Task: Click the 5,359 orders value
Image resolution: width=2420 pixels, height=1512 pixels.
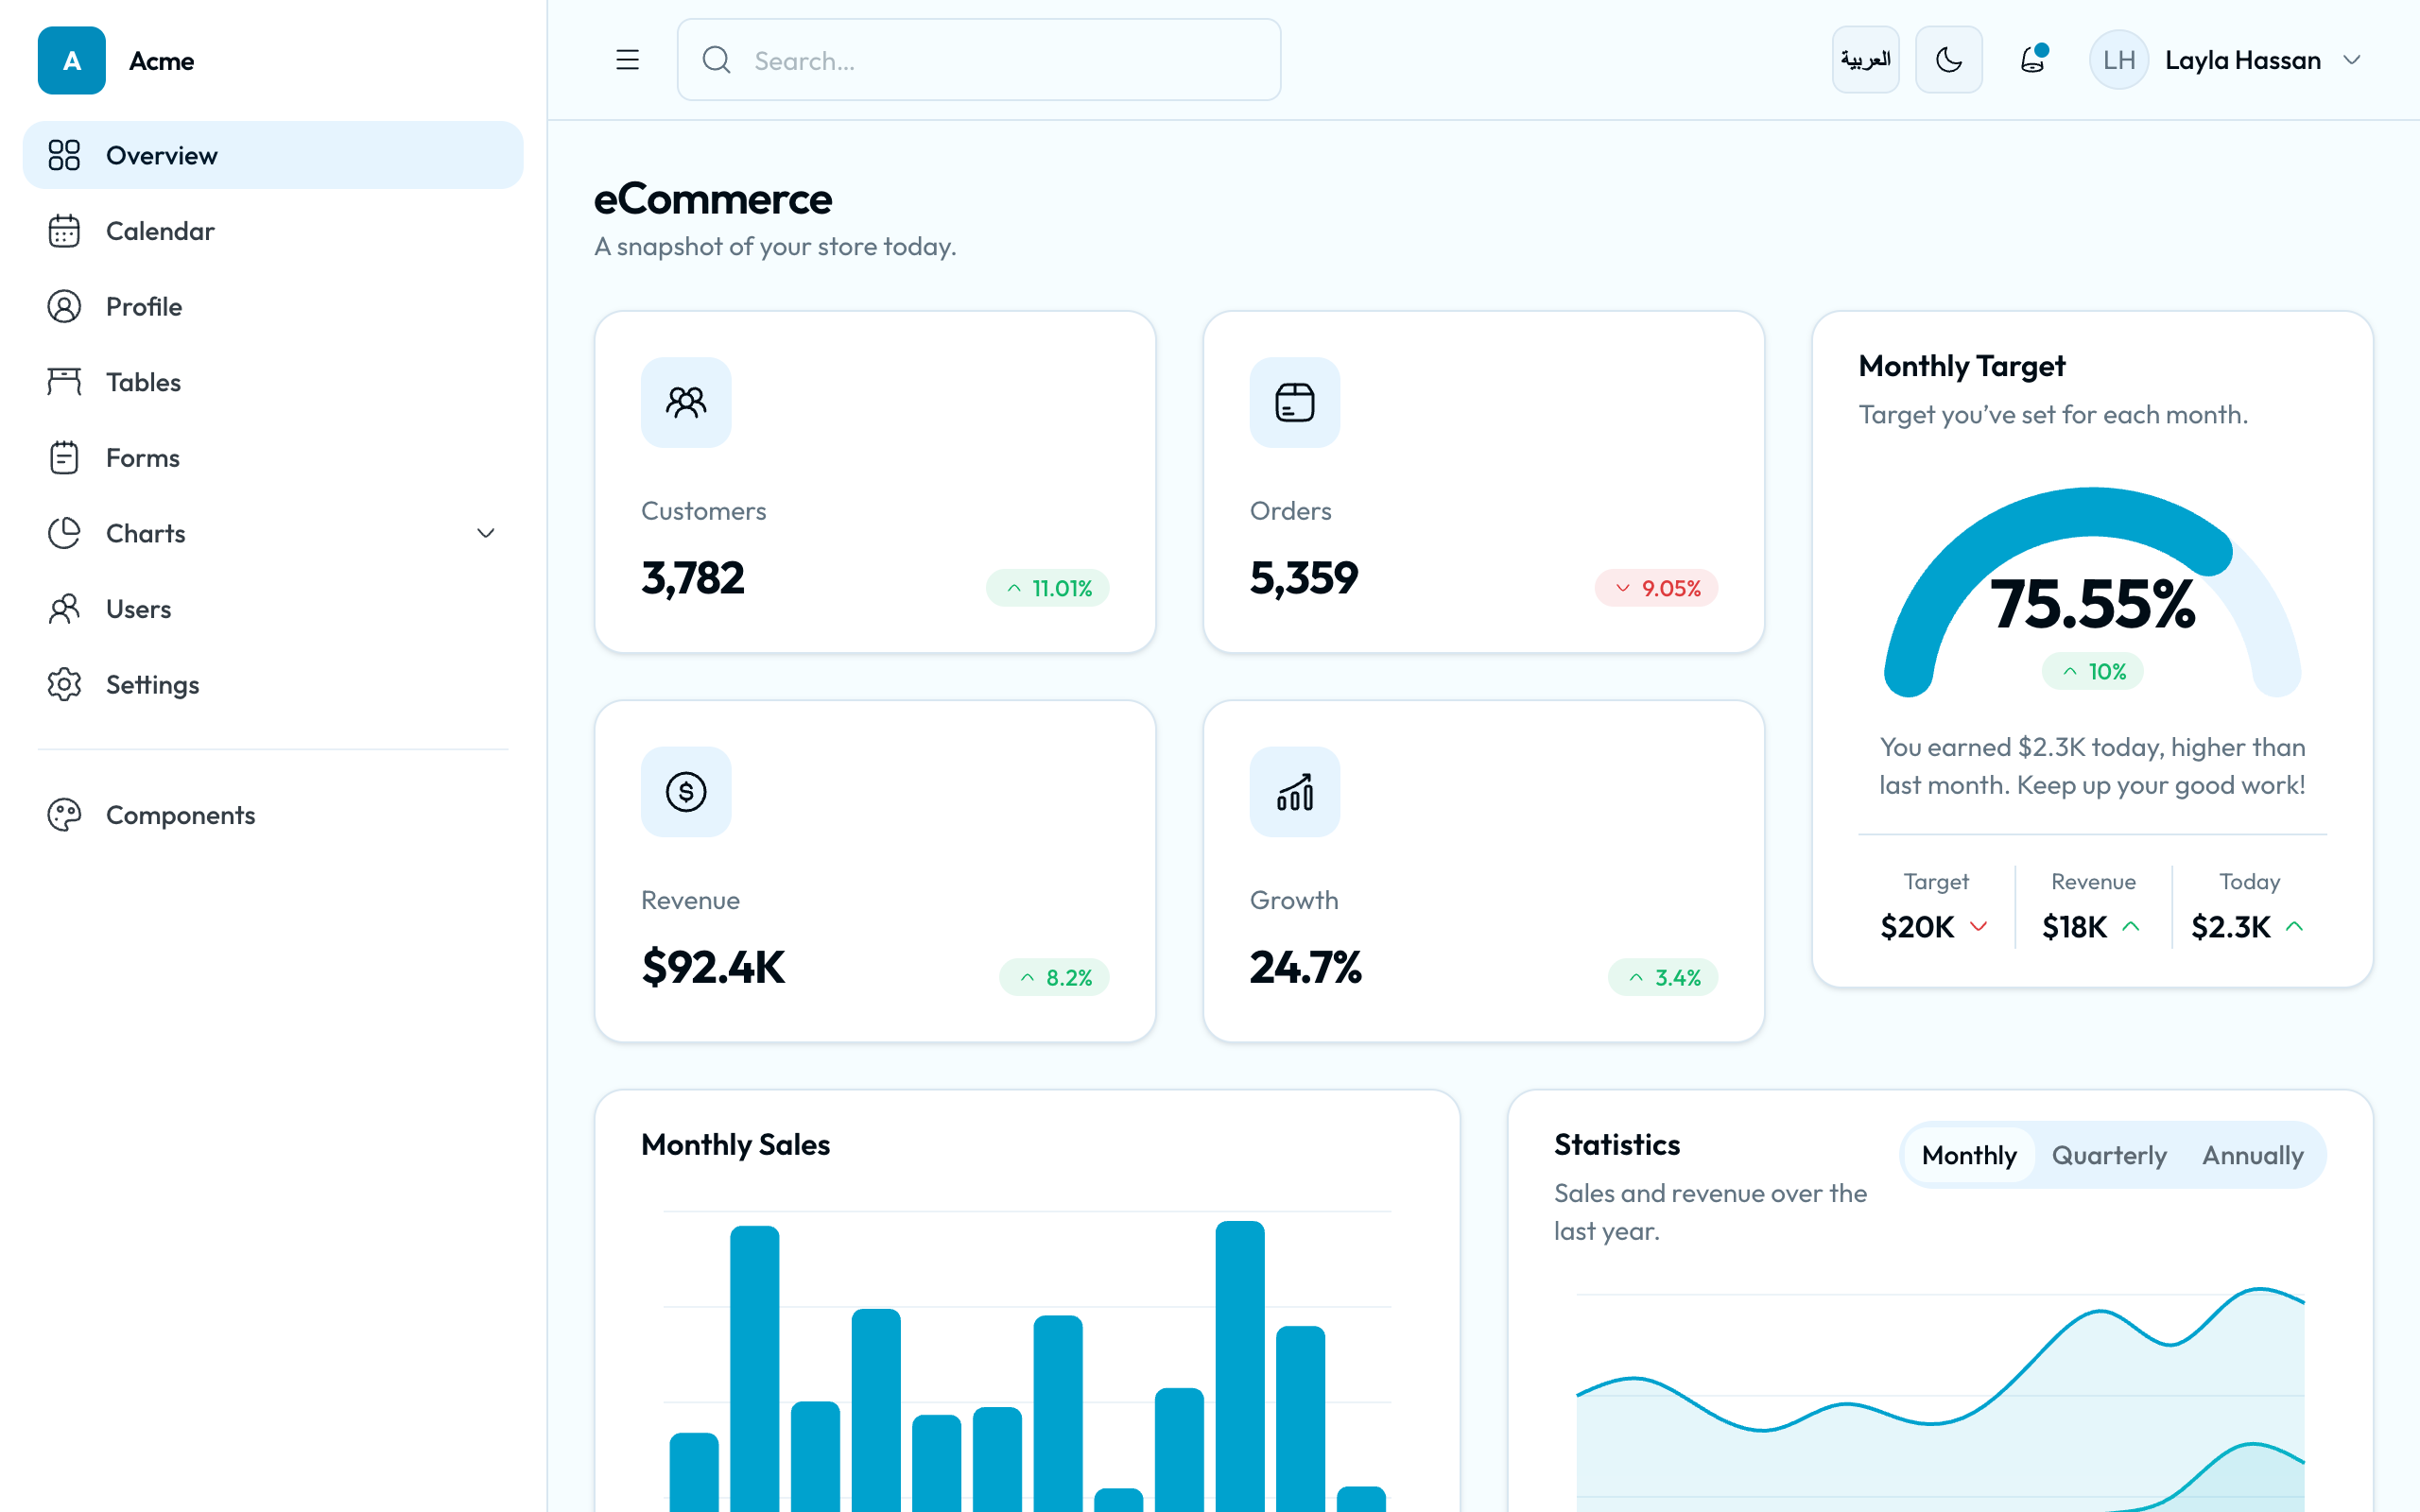Action: pos(1304,578)
